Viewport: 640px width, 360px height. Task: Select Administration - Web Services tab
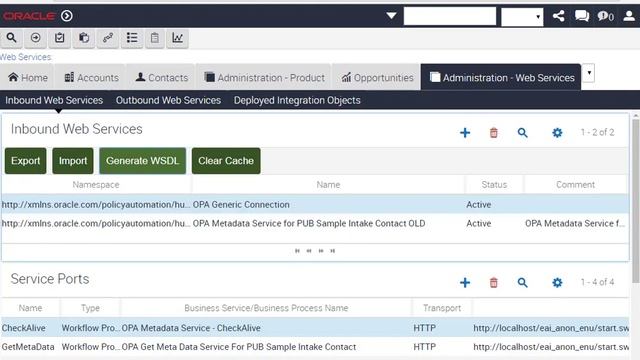coord(502,78)
